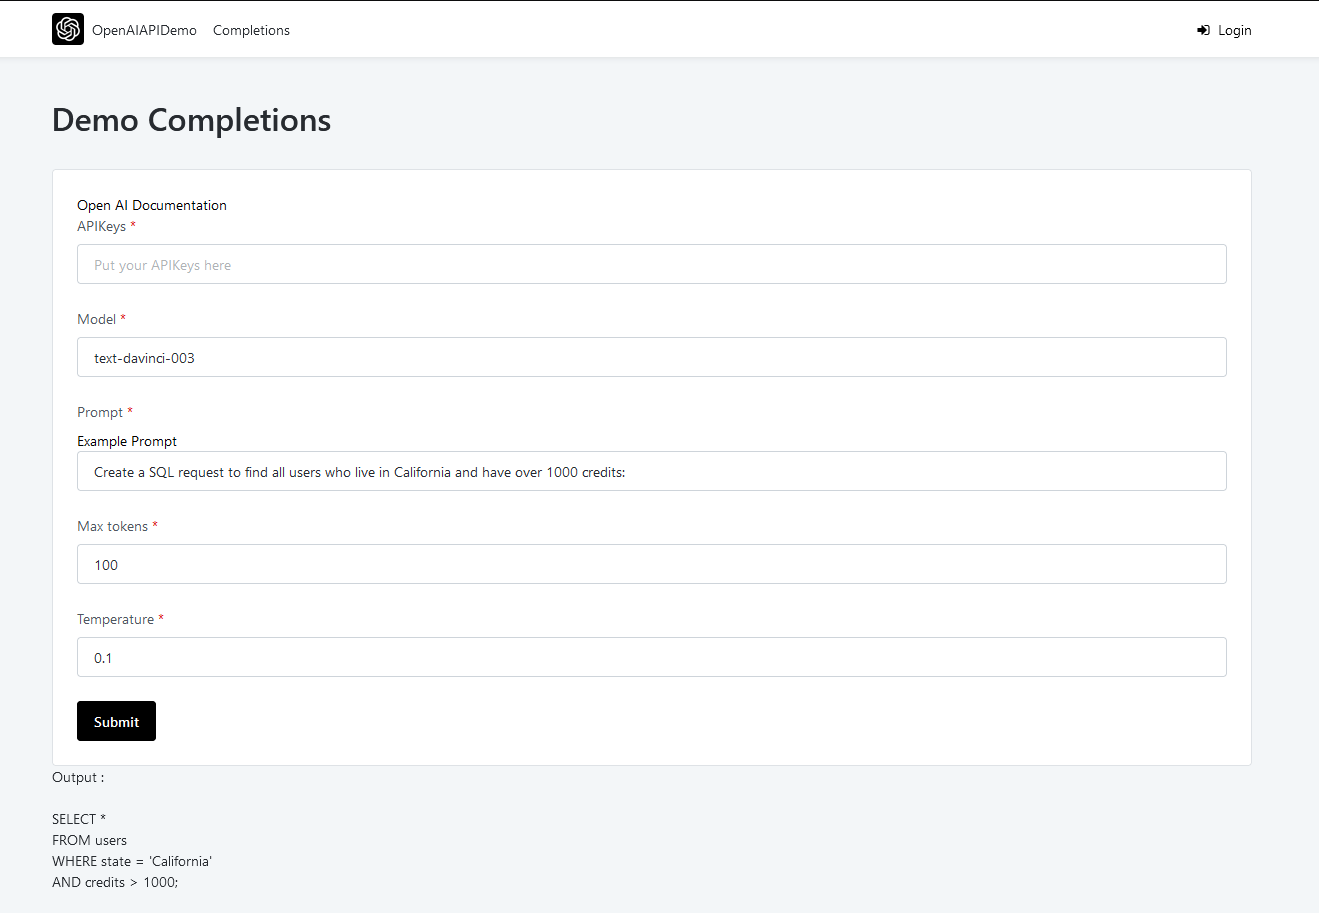Click the OpenAI logo icon

click(68, 30)
